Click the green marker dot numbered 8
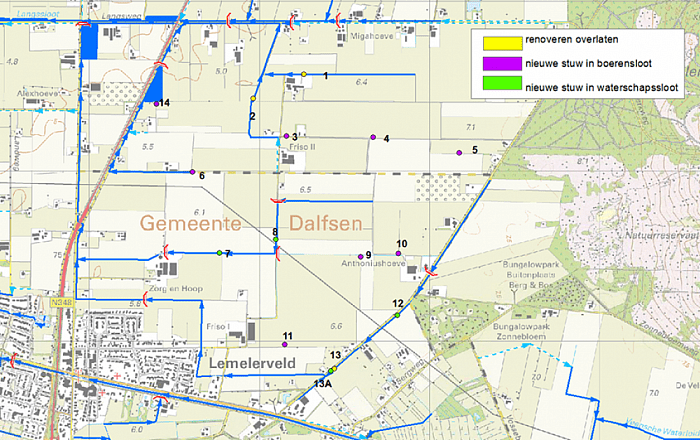This screenshot has height=440, width=700. coord(276,240)
